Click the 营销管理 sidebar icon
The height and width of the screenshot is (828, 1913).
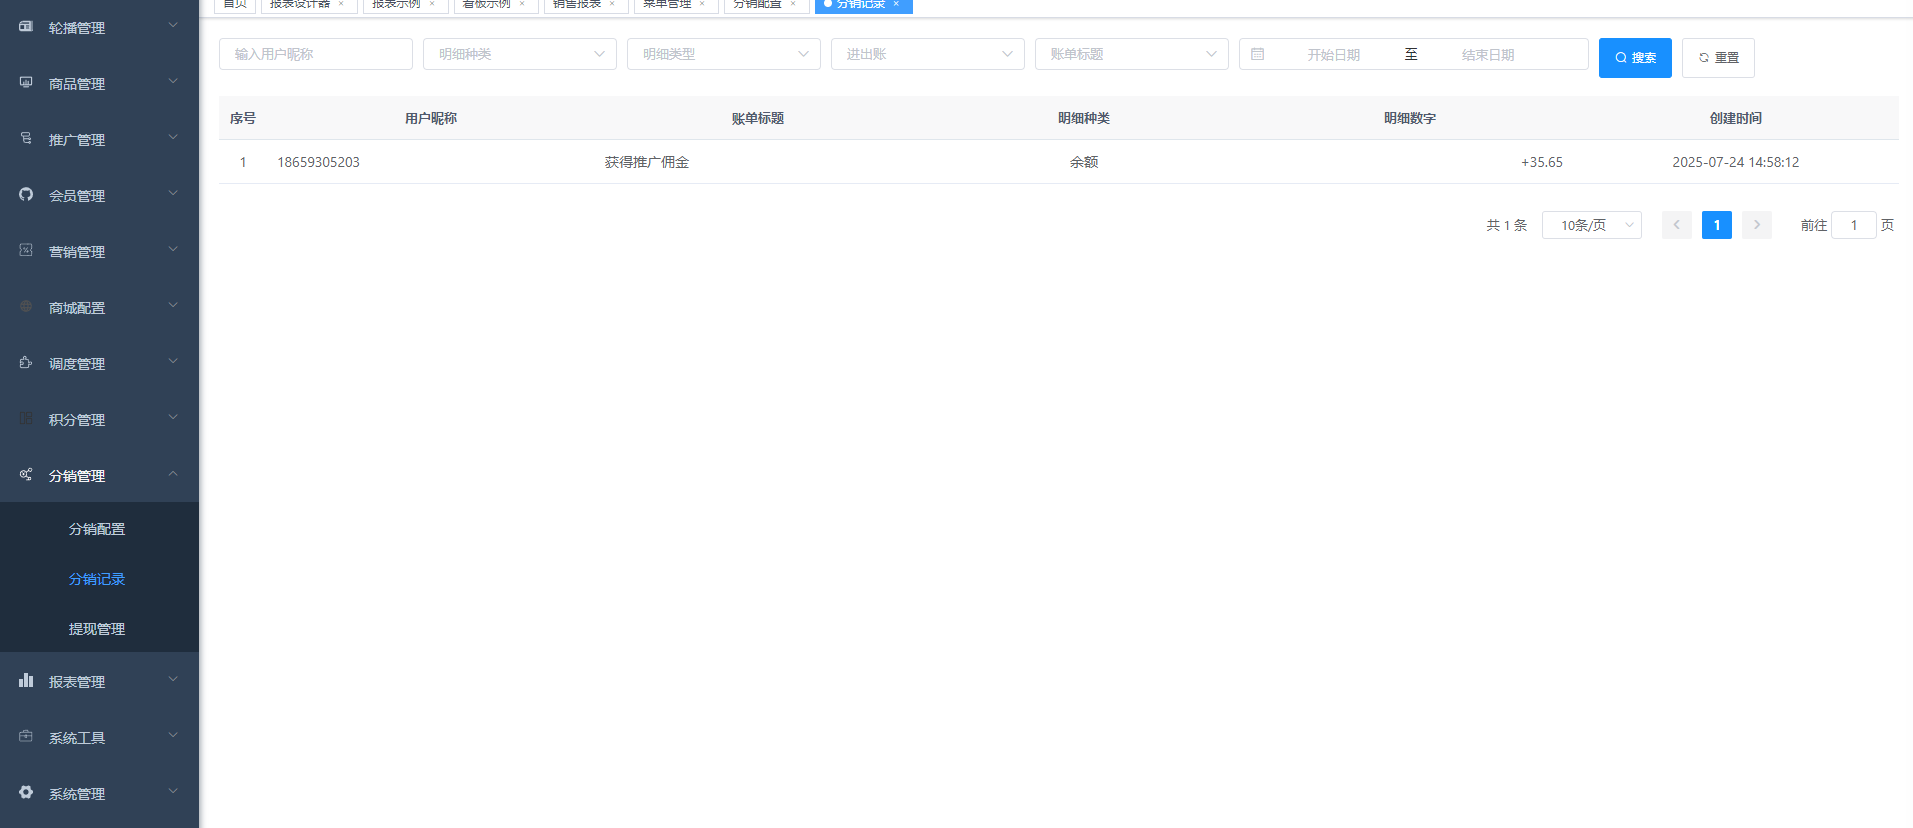tap(26, 251)
